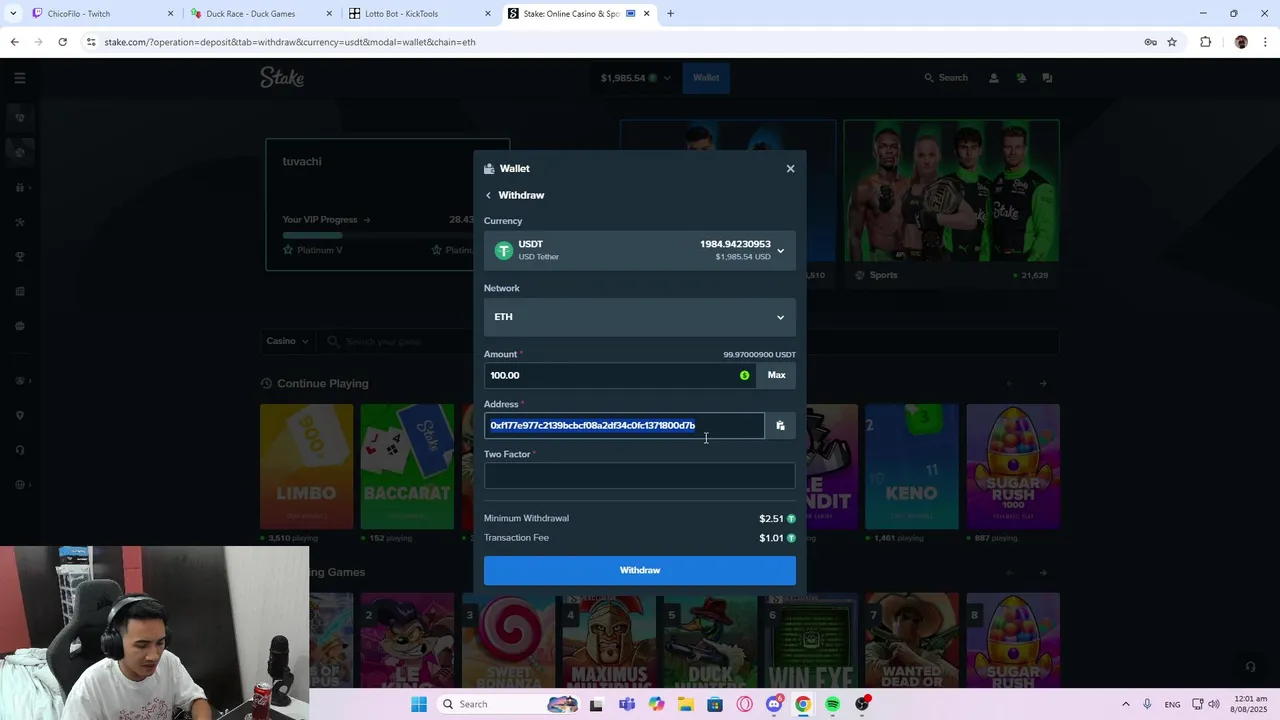This screenshot has height=720, width=1280.
Task: Click the Address input field
Action: click(x=624, y=425)
